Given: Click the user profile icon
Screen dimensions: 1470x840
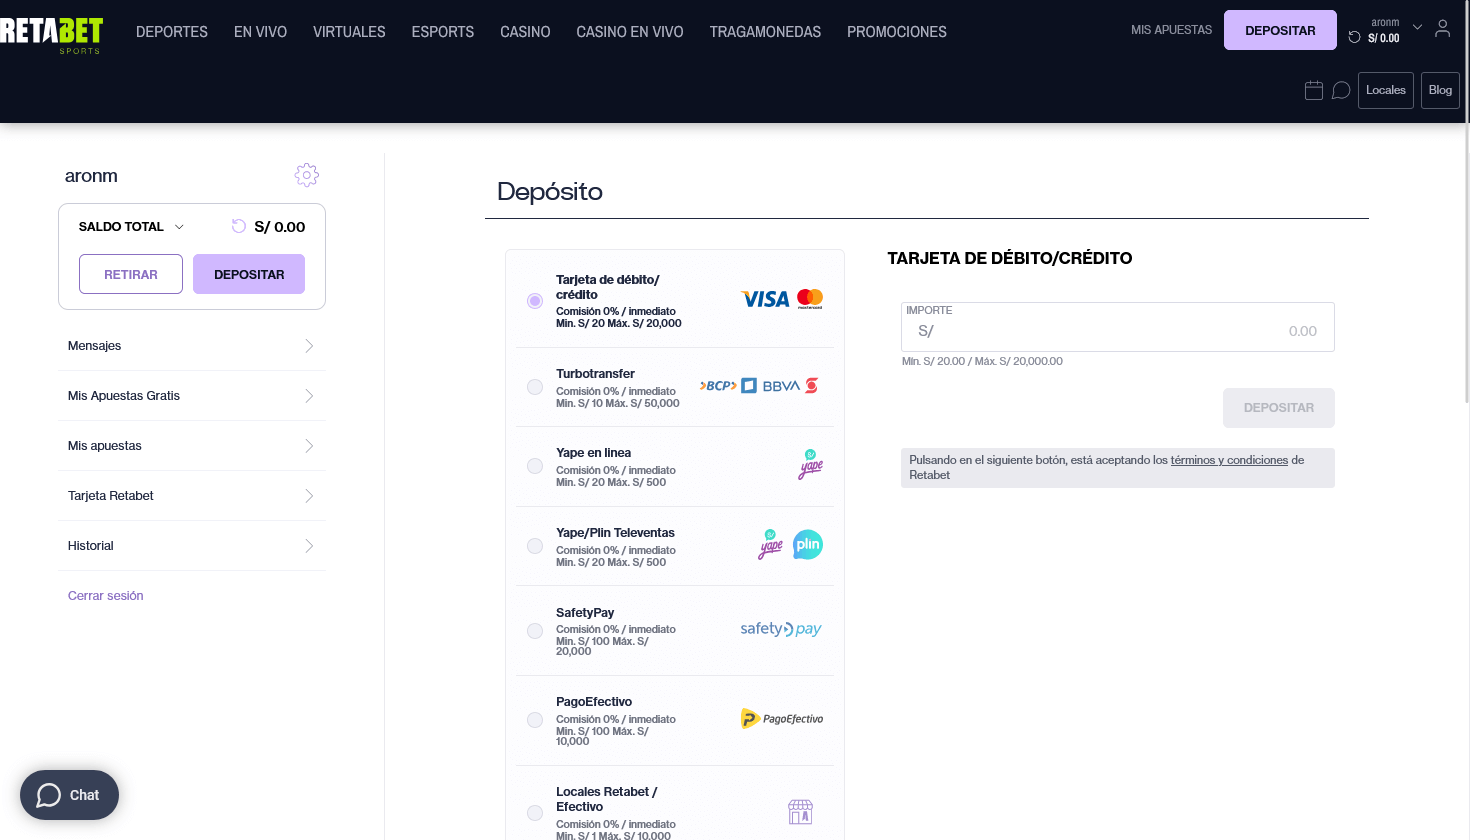Looking at the screenshot, I should tap(1442, 29).
